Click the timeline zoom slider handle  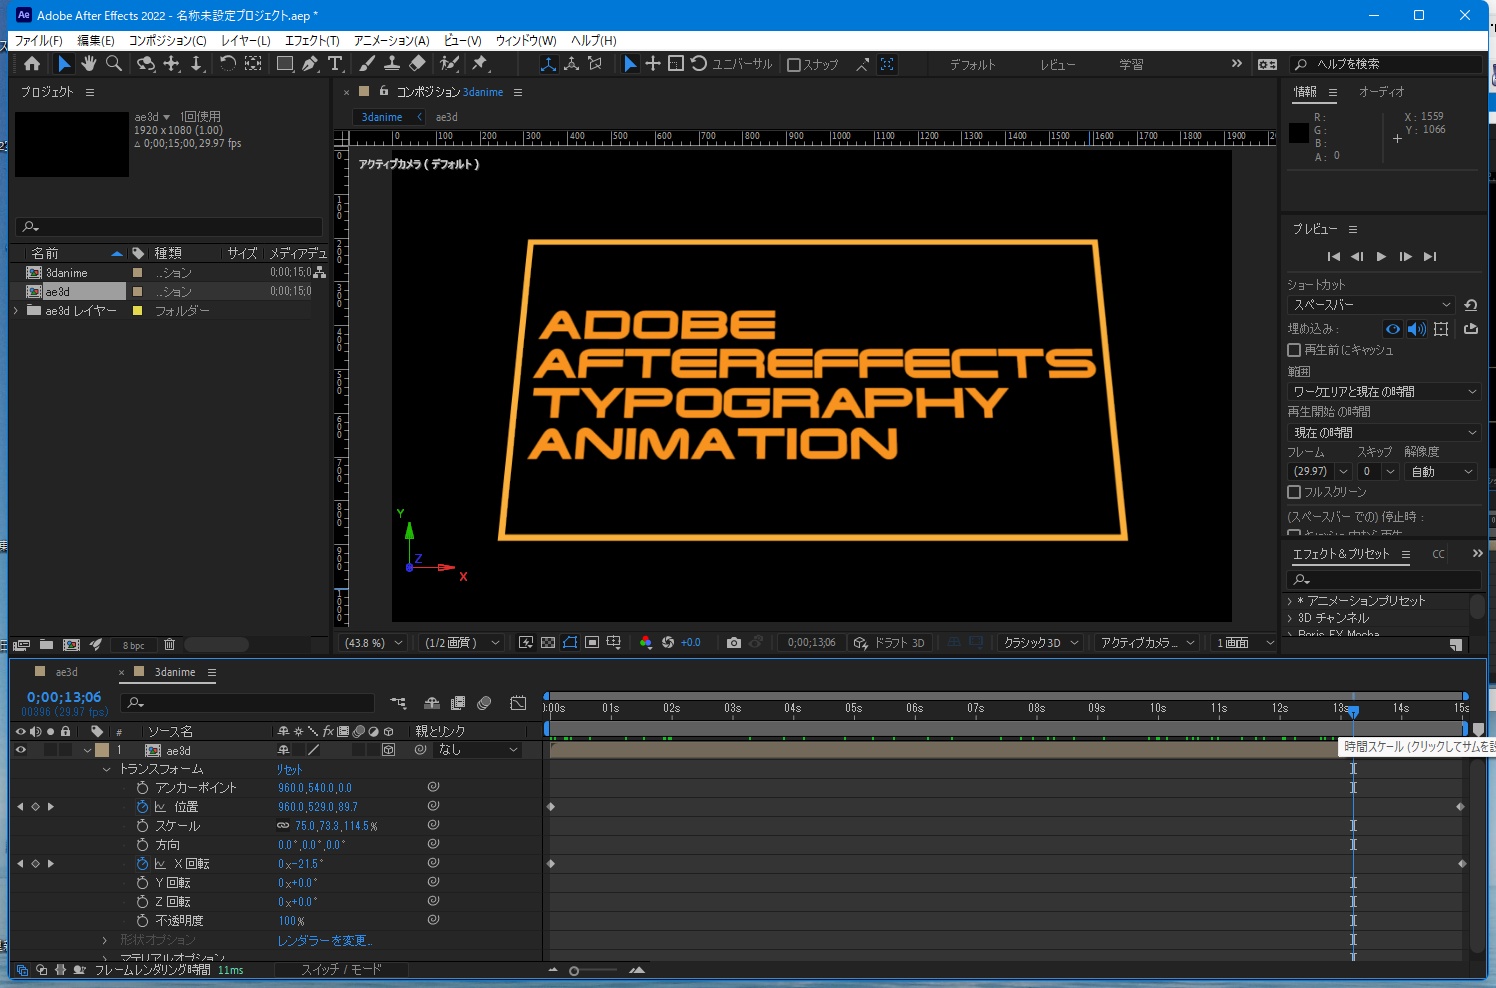pyautogui.click(x=574, y=971)
